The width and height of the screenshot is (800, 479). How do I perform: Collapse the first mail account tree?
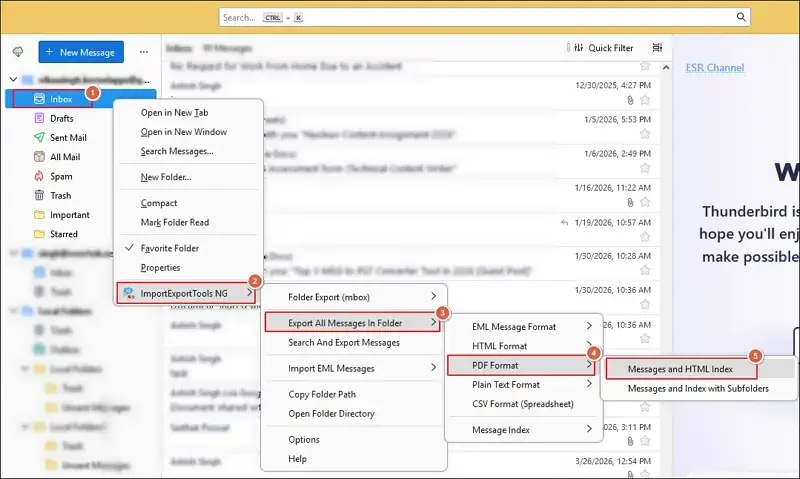pyautogui.click(x=14, y=80)
